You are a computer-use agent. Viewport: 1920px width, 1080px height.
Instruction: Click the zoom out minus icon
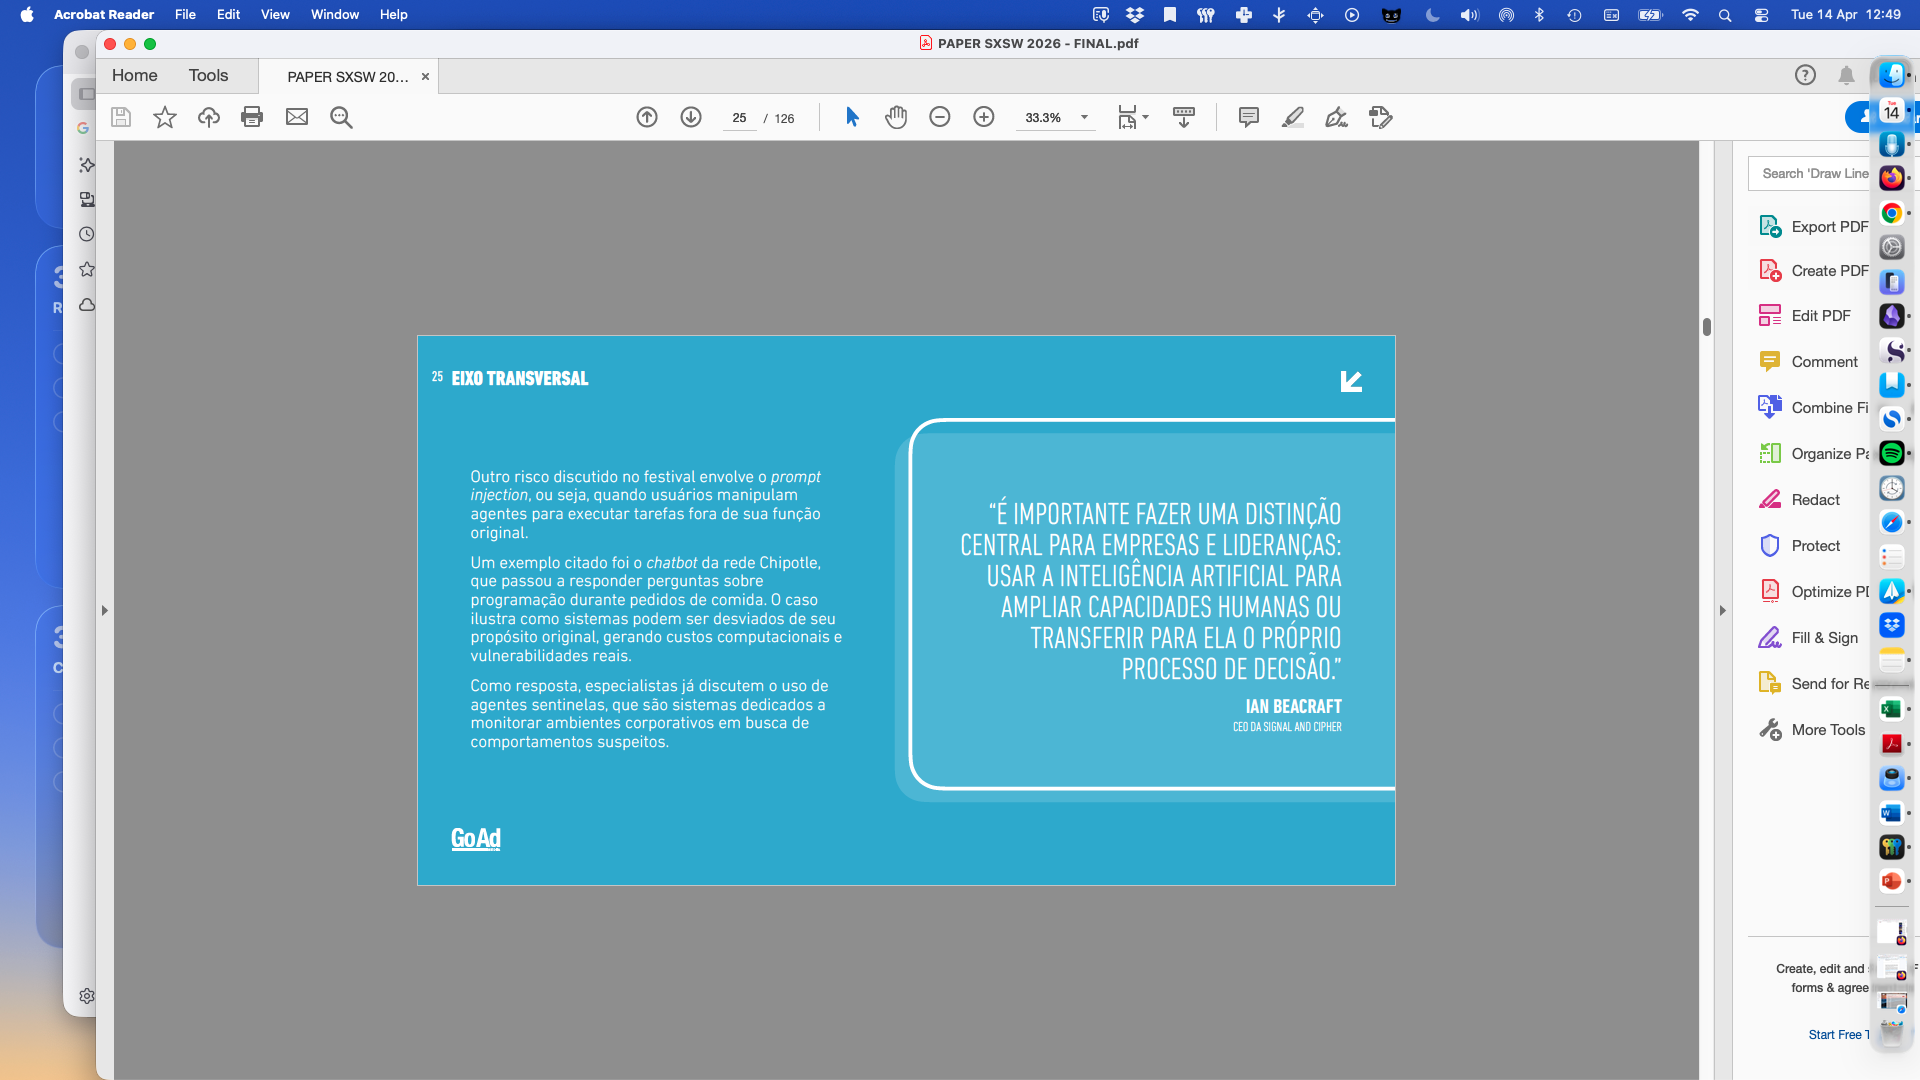pyautogui.click(x=940, y=117)
